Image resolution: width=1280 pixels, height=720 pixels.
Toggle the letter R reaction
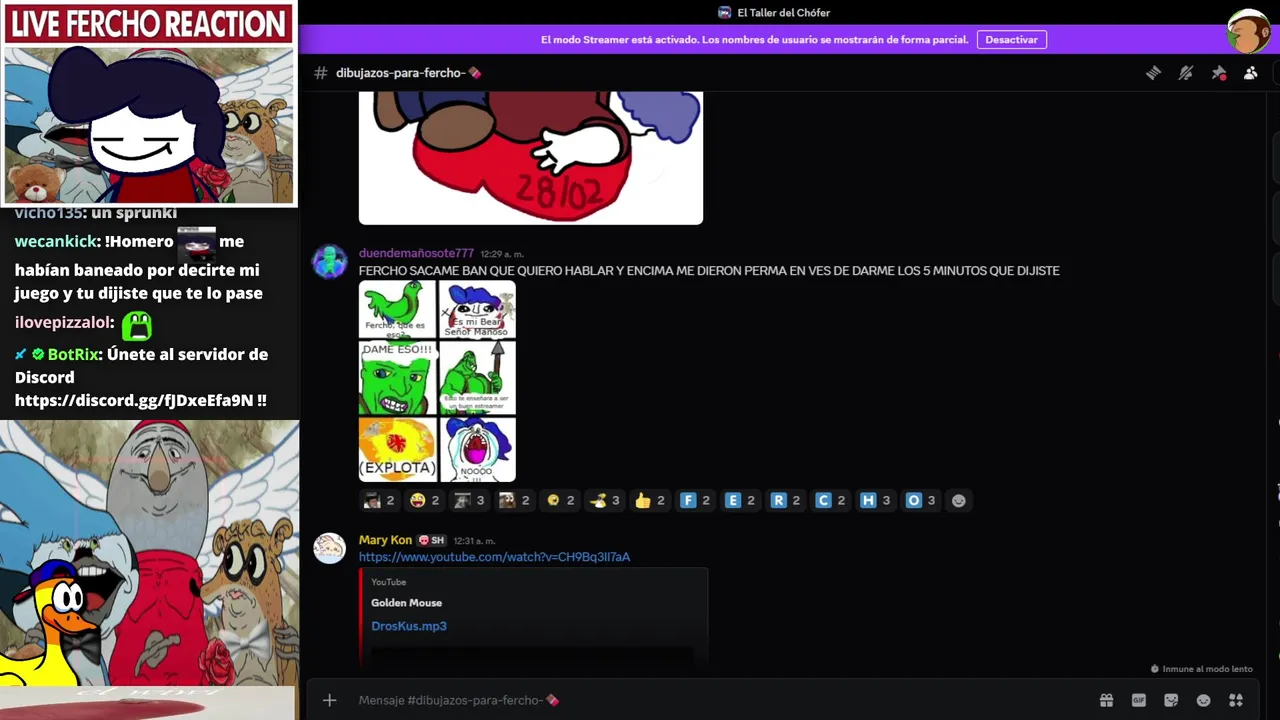pyautogui.click(x=785, y=500)
